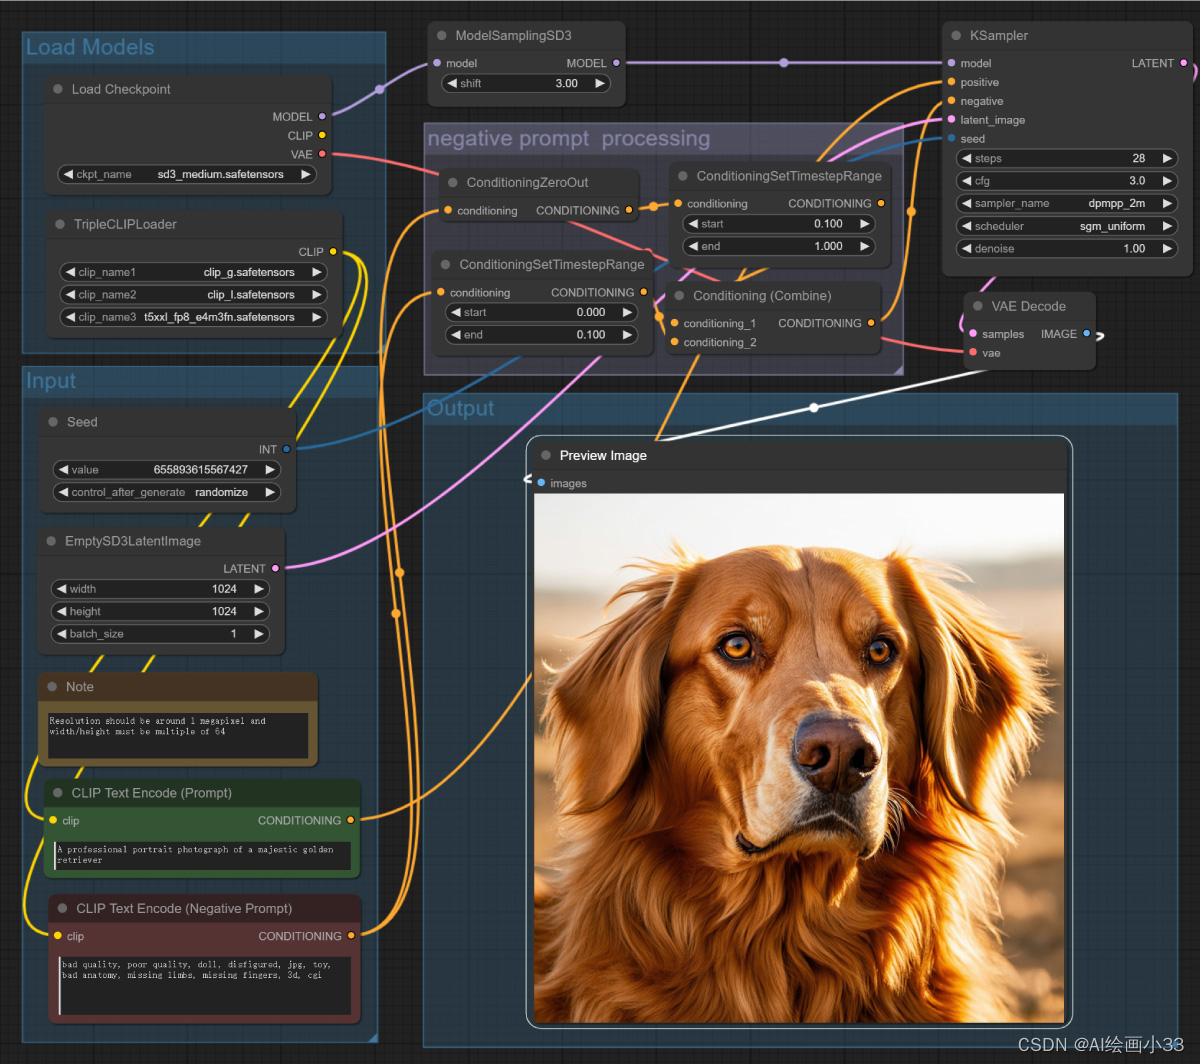The width and height of the screenshot is (1200, 1064).
Task: Click CONDITIONING output on CLIP Text Encode (Negative Prompt)
Action: tap(351, 936)
